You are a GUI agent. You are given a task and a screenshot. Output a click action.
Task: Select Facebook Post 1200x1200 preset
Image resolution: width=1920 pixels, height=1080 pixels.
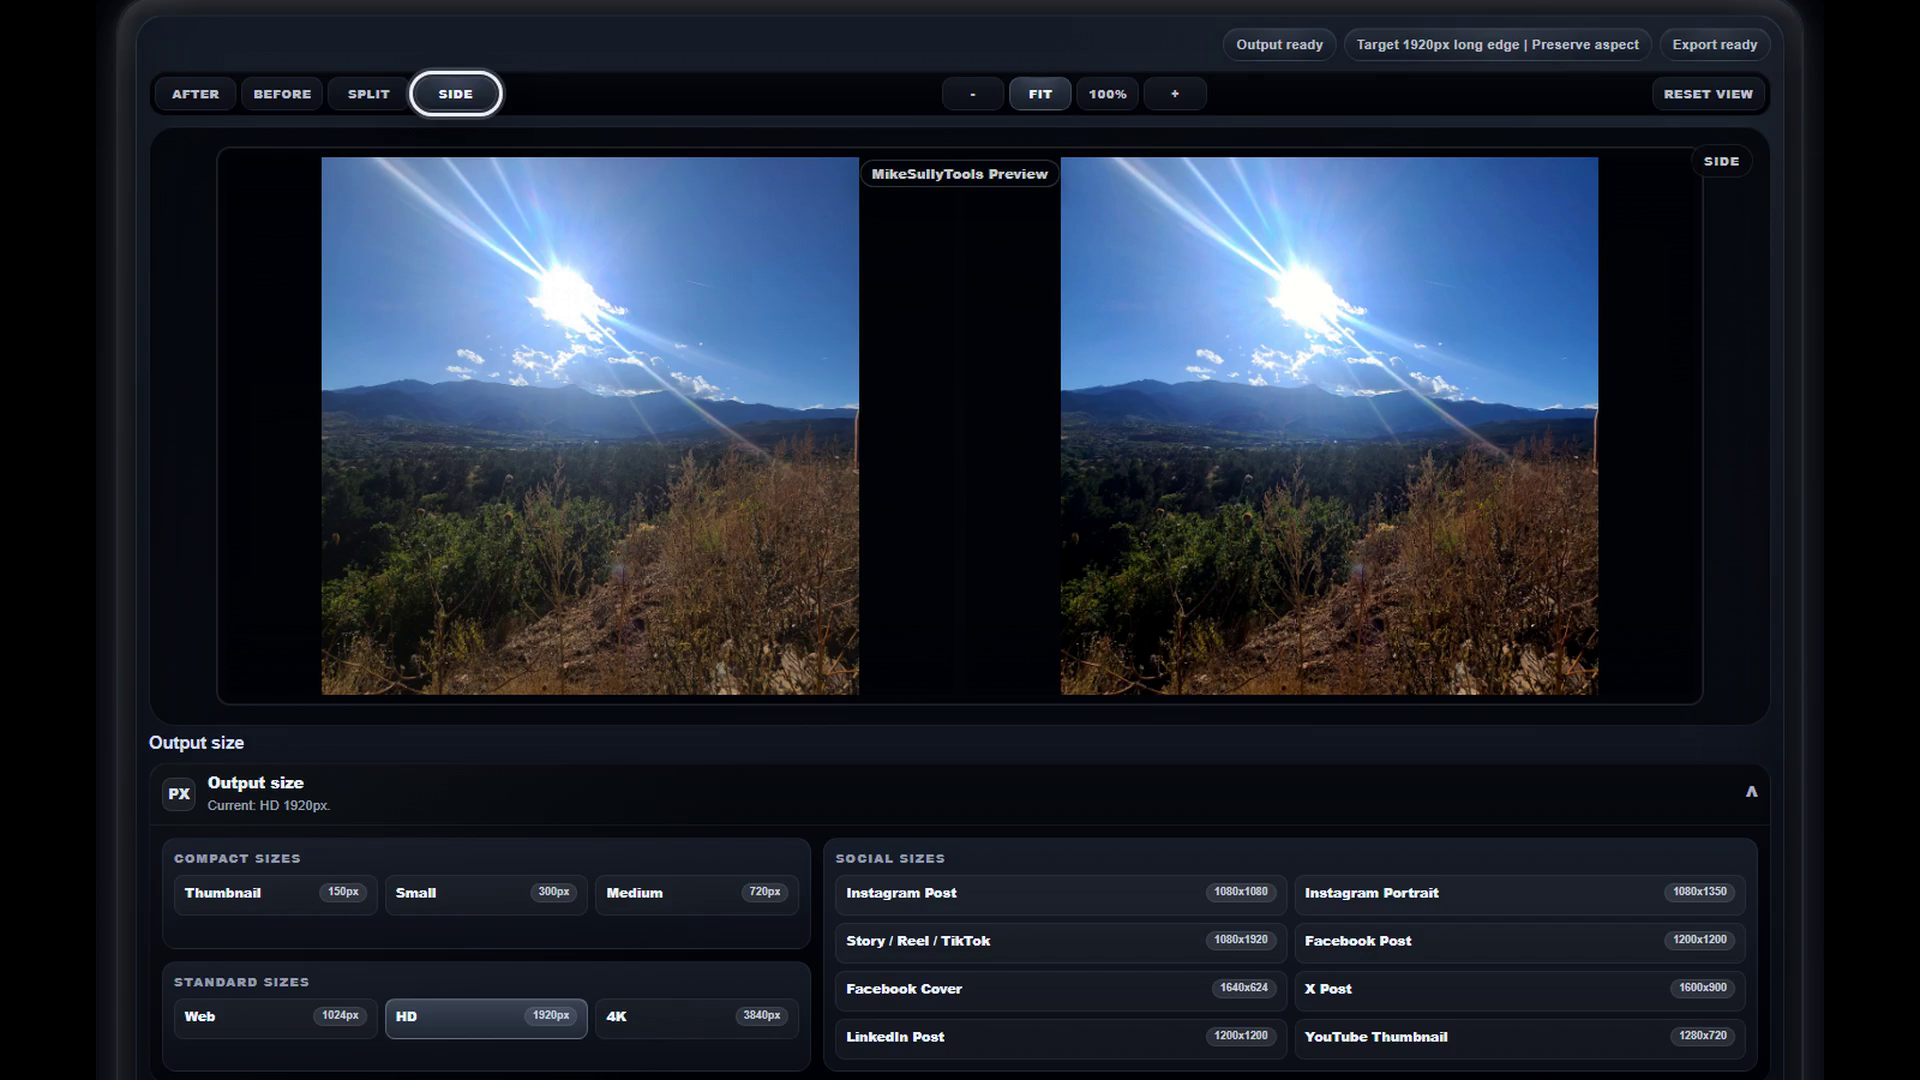(1519, 941)
